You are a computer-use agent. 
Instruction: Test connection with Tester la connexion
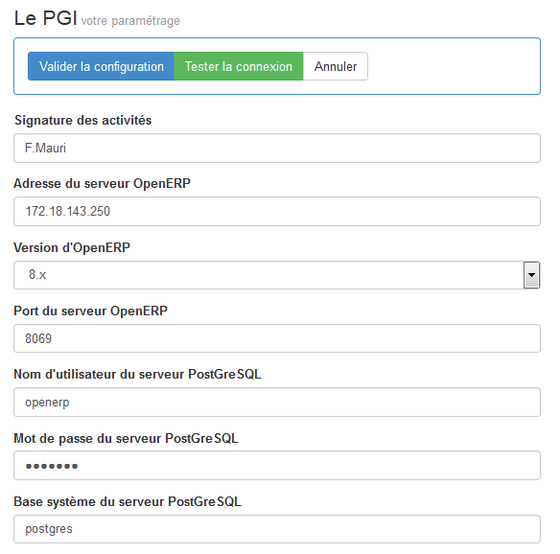[239, 66]
